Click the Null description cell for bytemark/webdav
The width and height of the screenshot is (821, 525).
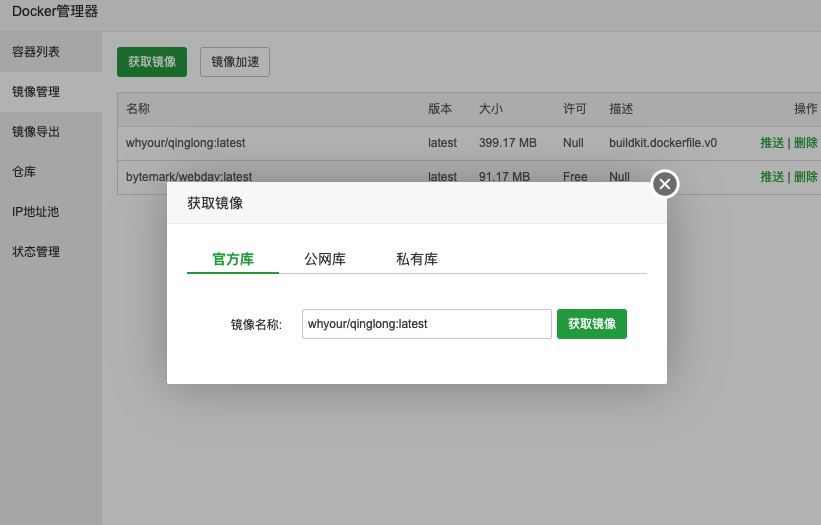pos(619,177)
